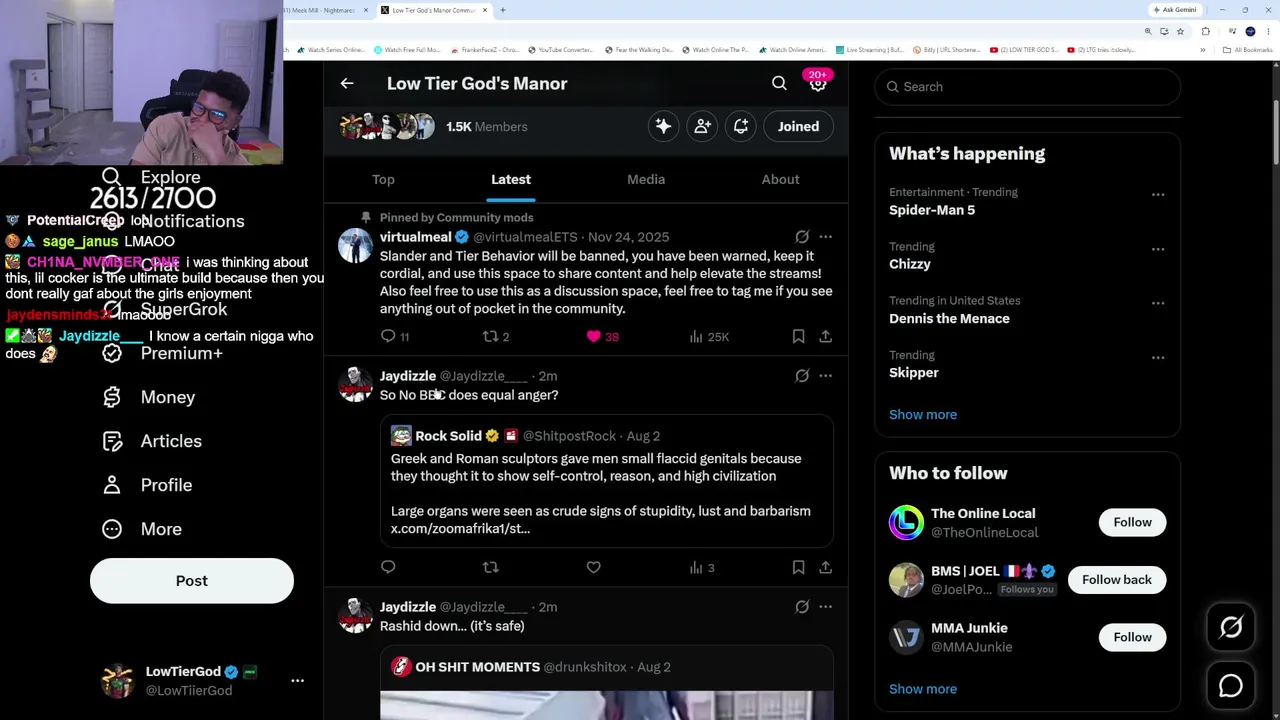Switch to the Meek Mill - Nightmares tab
The width and height of the screenshot is (1280, 720).
[x=325, y=10]
